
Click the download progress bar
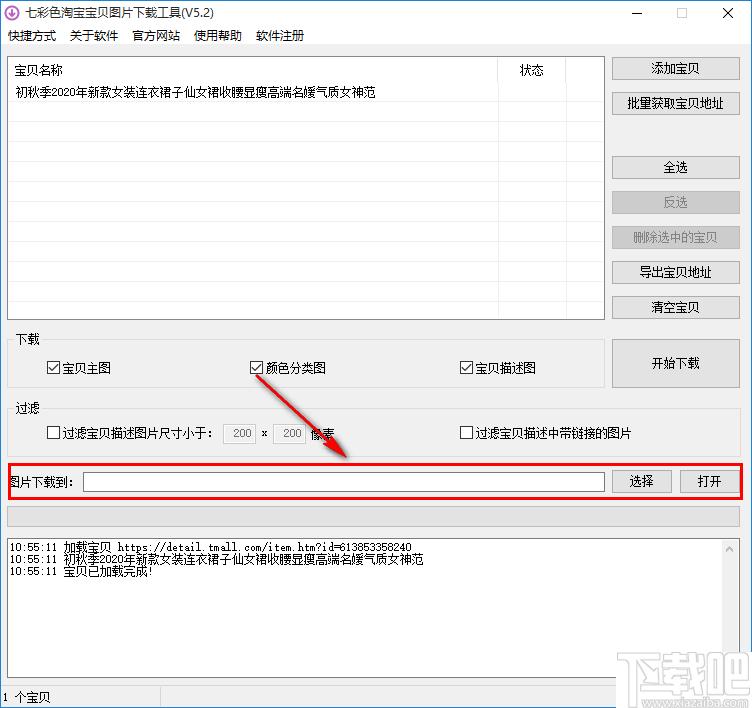(x=373, y=517)
